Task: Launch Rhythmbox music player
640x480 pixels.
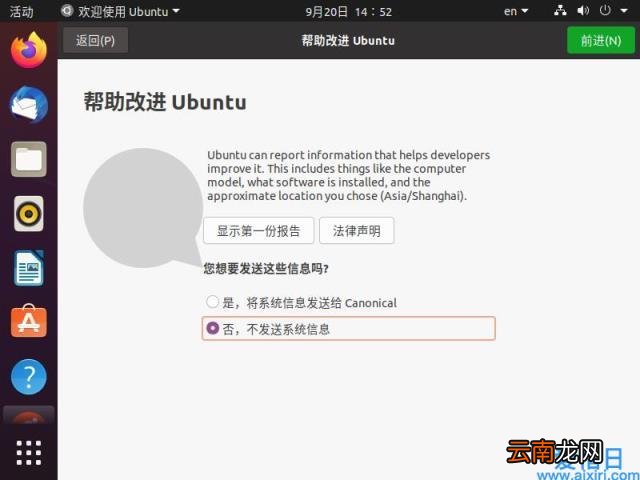Action: 29,213
